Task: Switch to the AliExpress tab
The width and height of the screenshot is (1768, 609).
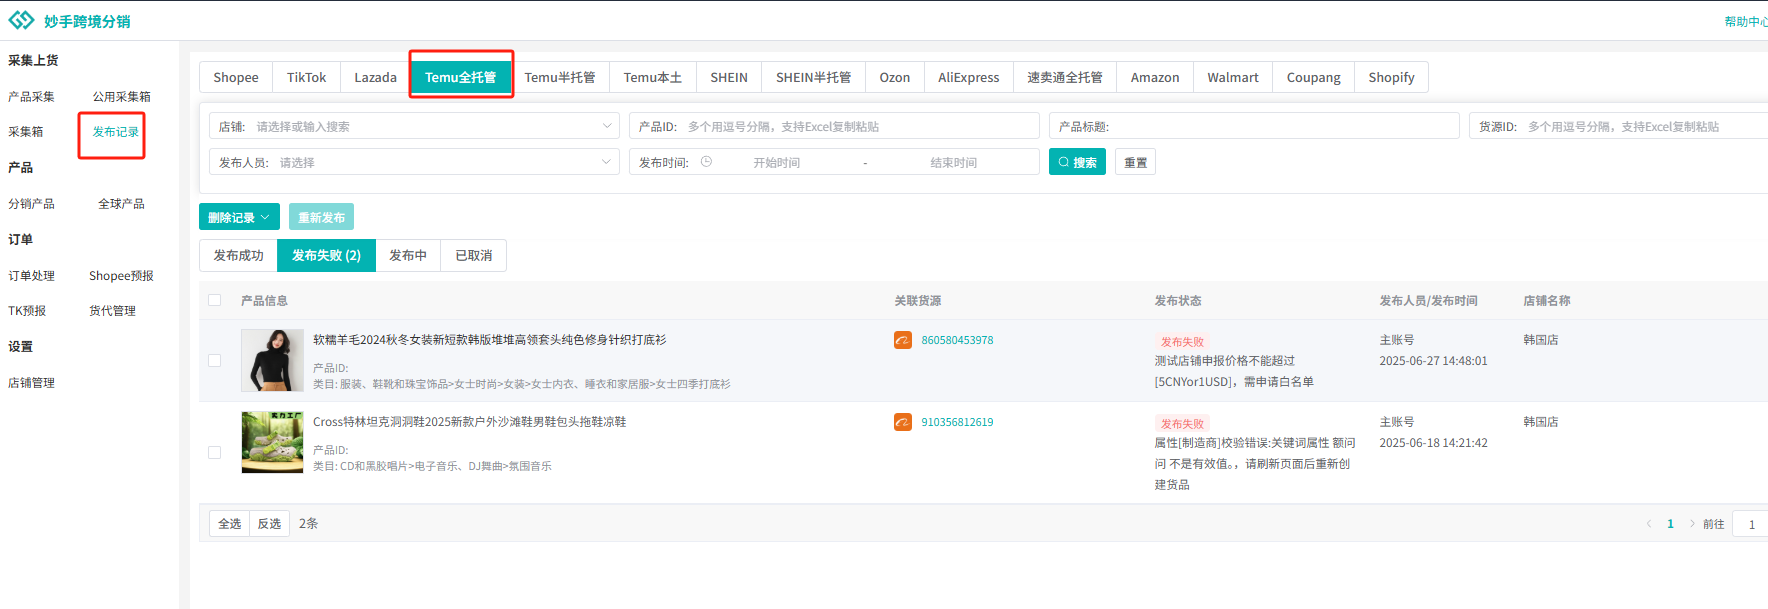Action: click(x=968, y=77)
